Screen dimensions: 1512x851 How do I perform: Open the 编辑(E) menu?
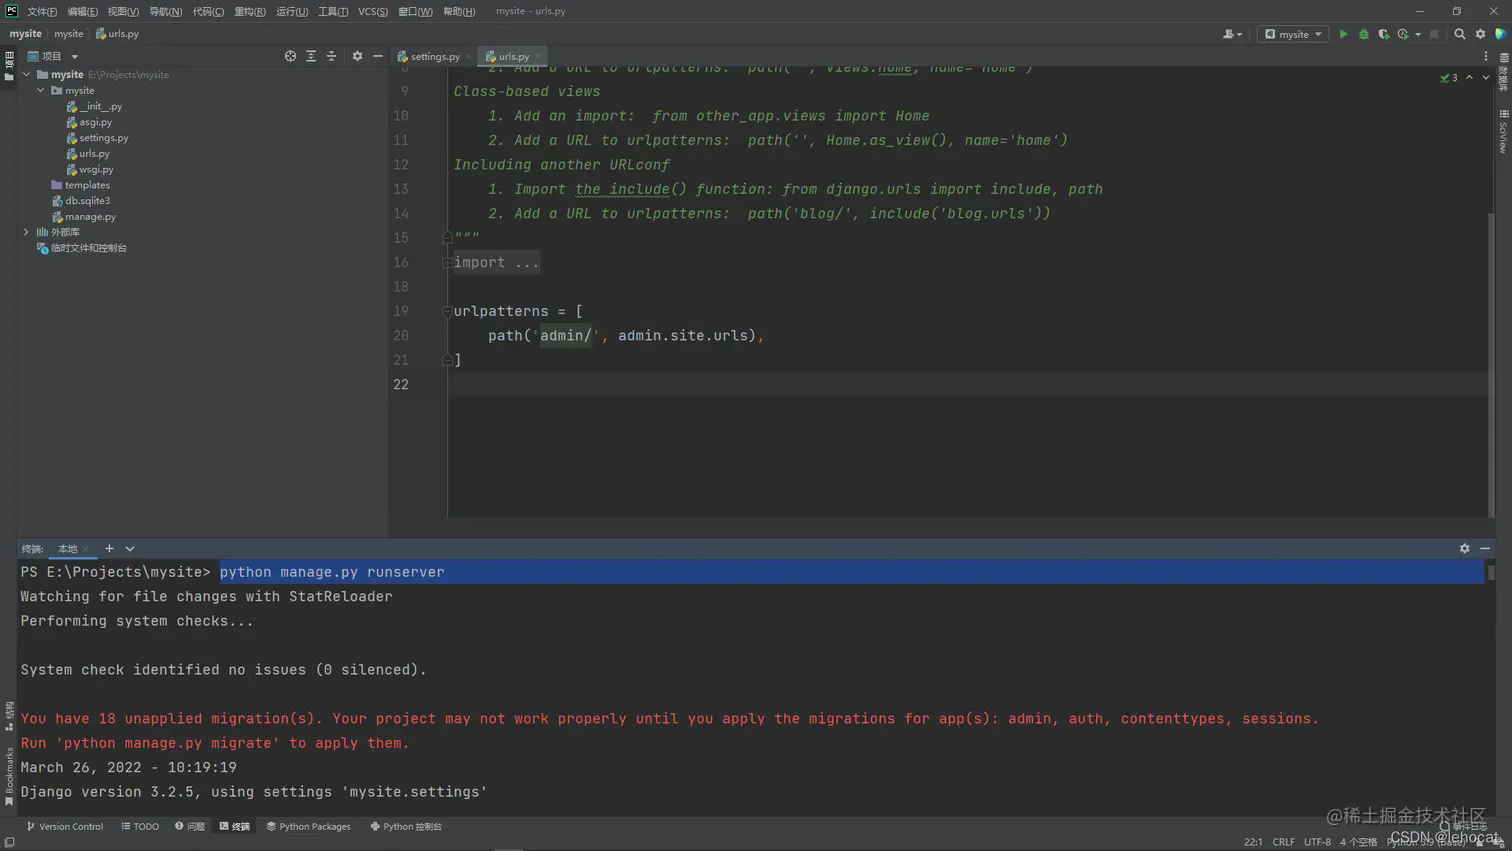point(82,11)
